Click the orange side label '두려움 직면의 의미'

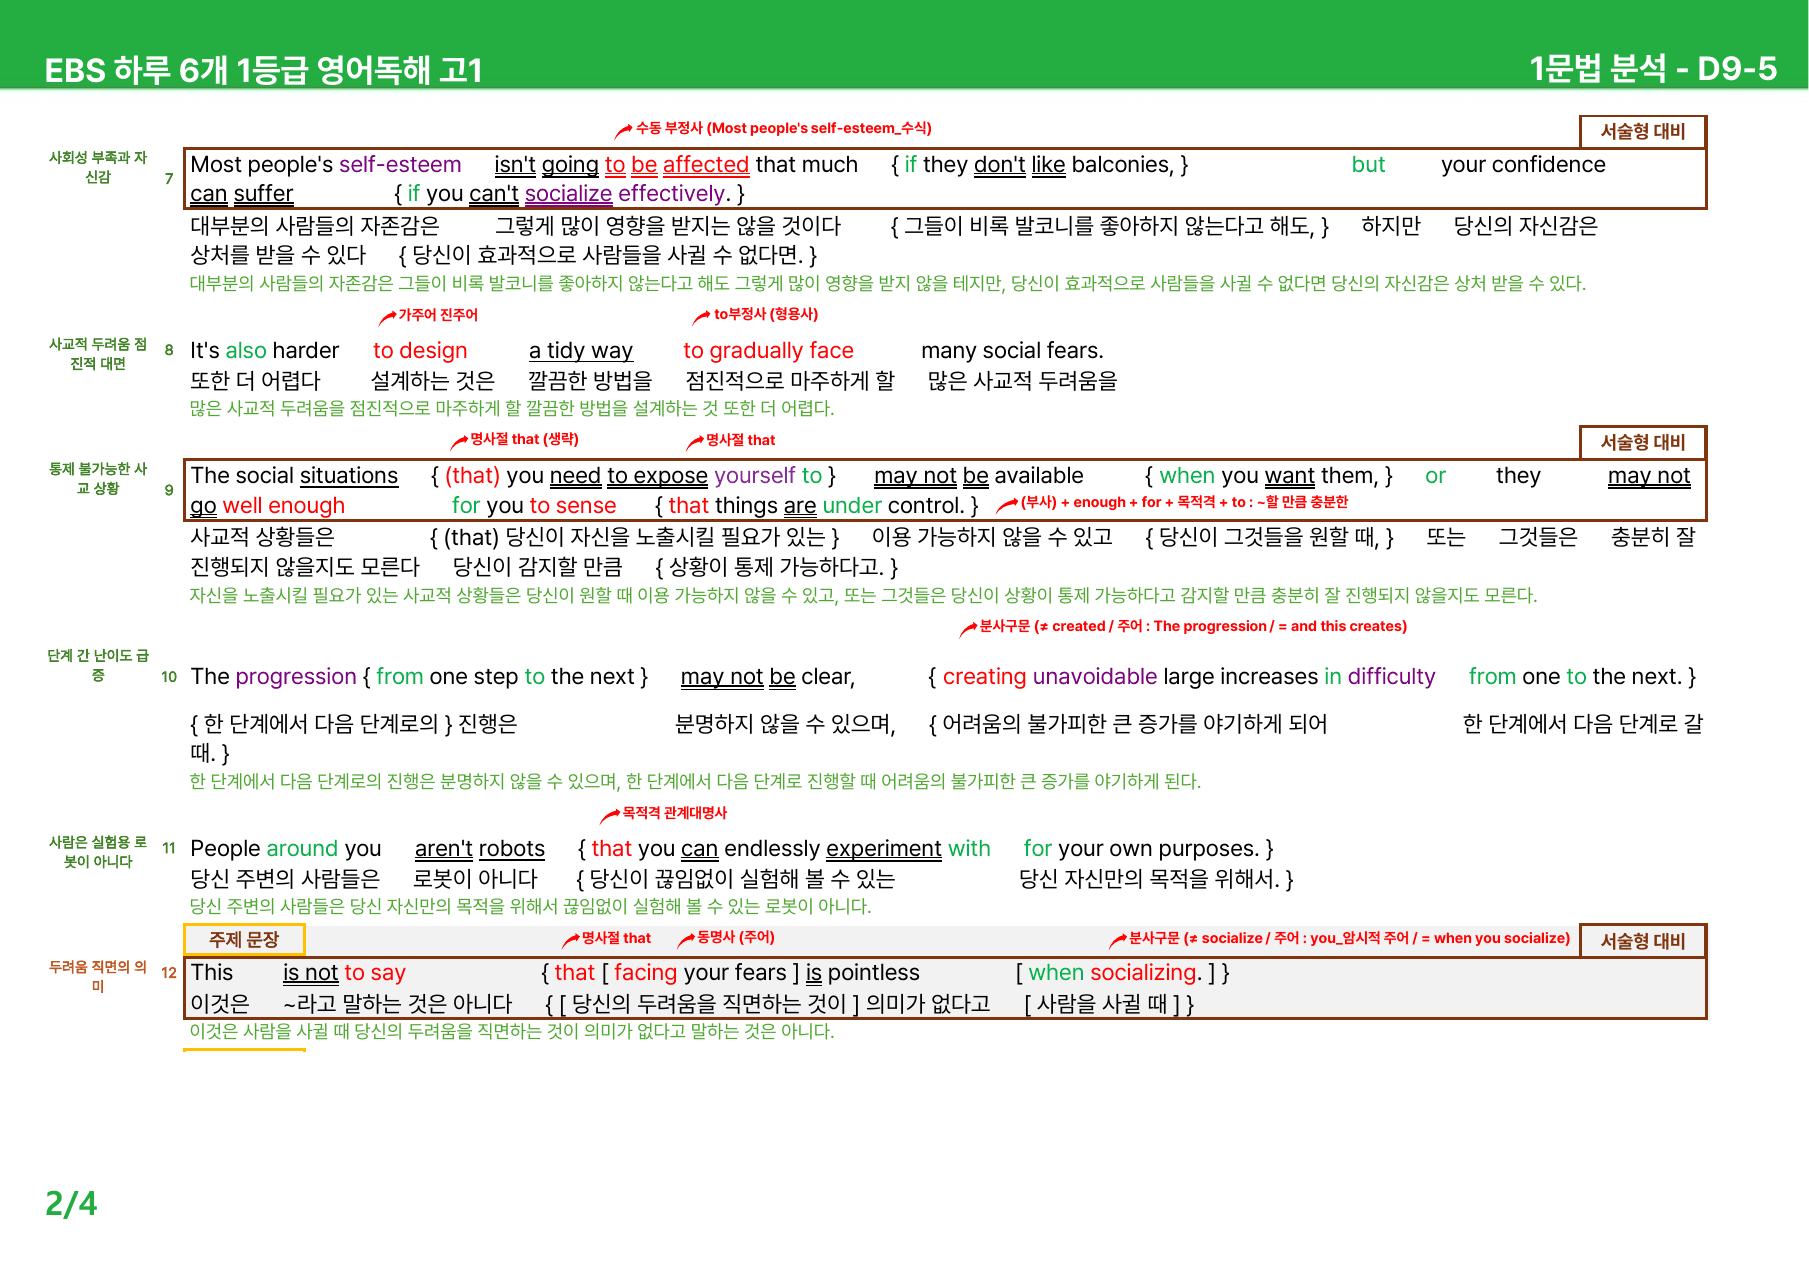(x=98, y=976)
